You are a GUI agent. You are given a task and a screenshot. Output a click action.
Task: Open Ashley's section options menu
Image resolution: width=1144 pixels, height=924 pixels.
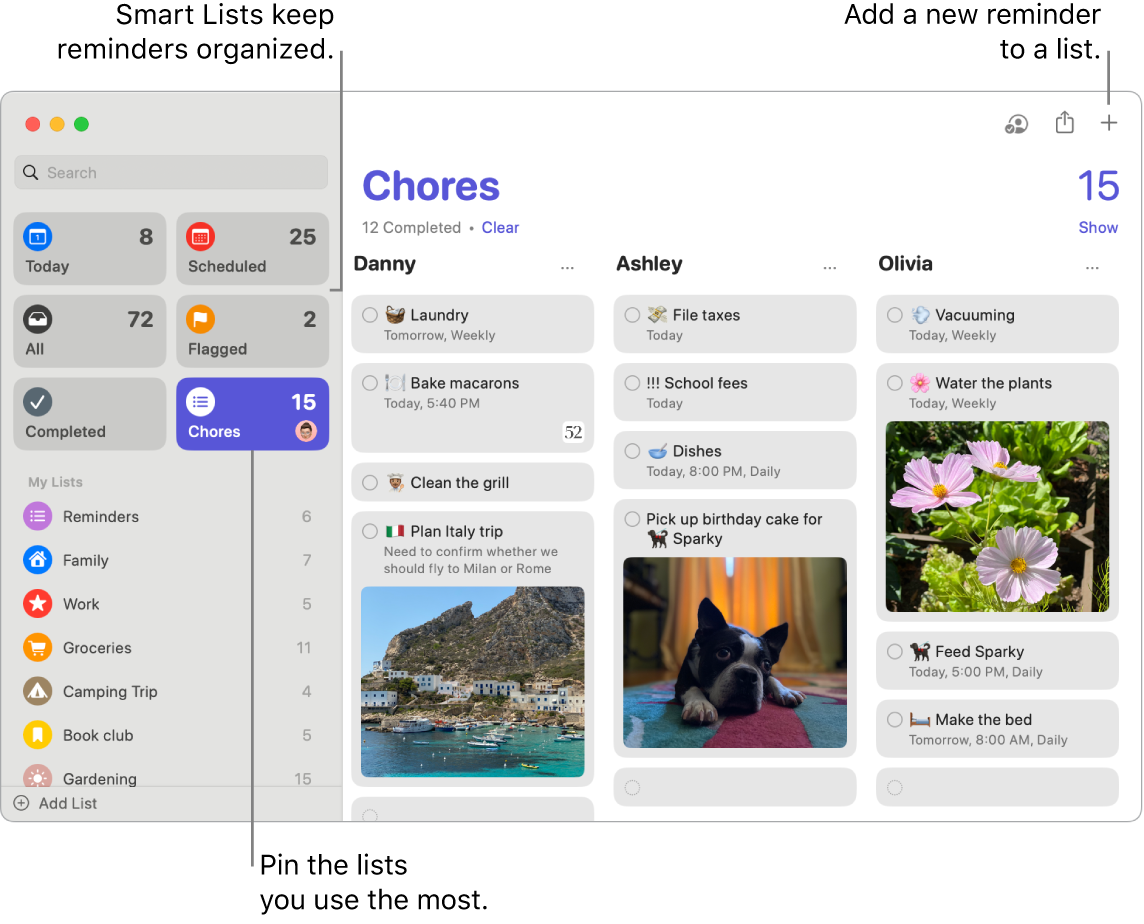(829, 267)
